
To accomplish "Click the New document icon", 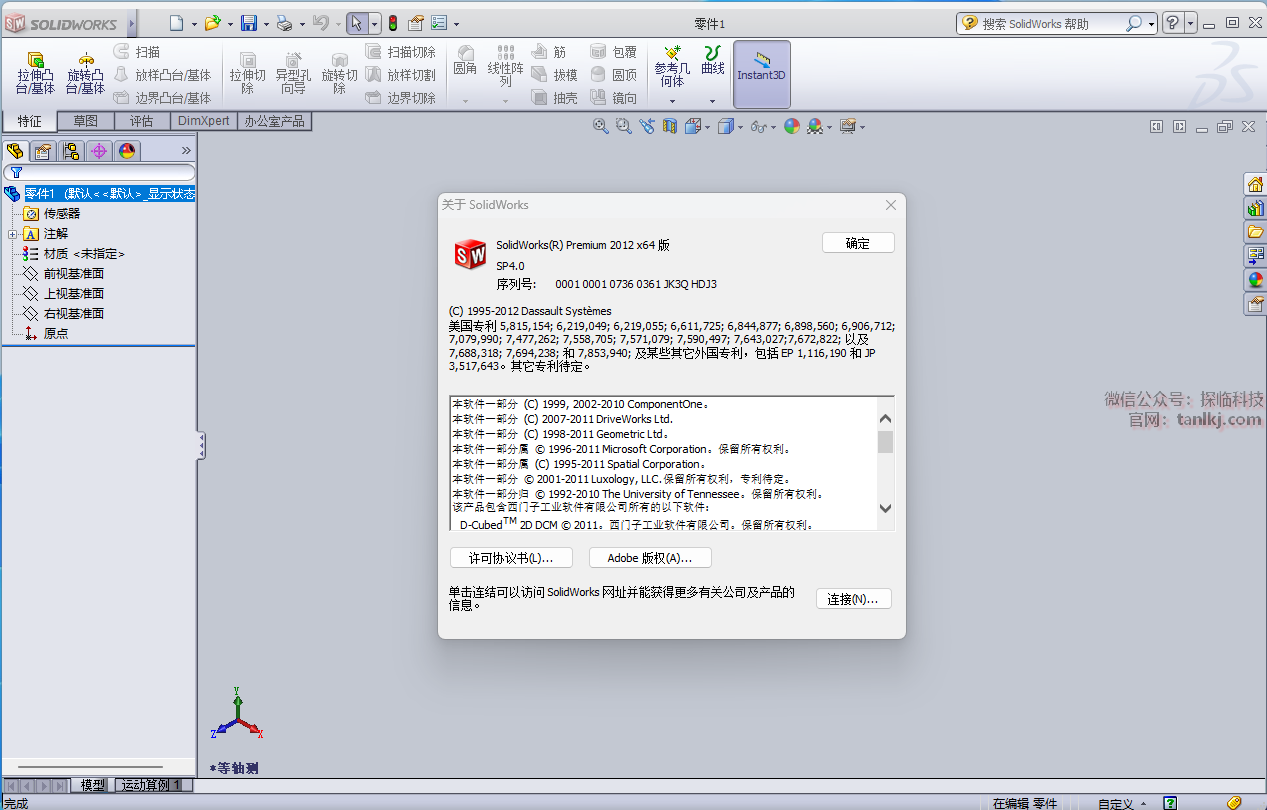I will (176, 23).
